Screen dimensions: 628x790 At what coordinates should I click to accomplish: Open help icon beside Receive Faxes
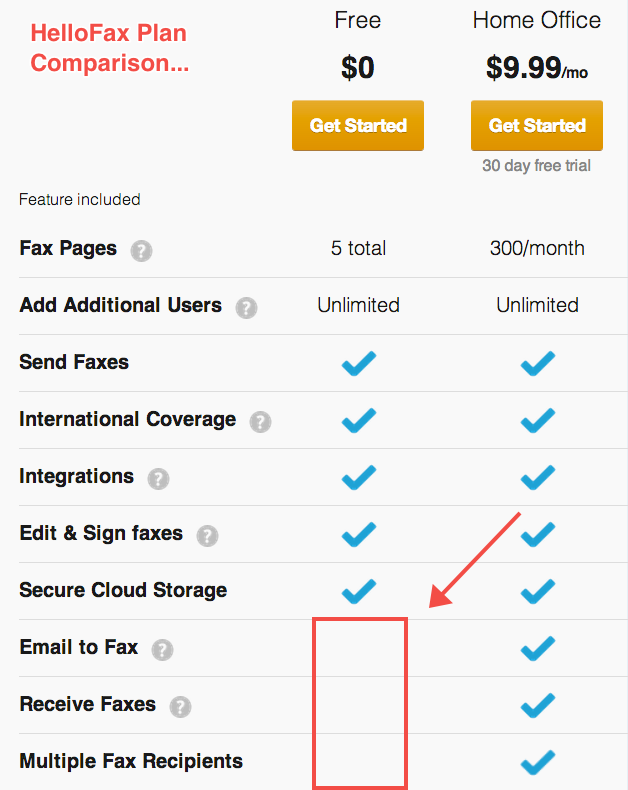click(x=180, y=706)
